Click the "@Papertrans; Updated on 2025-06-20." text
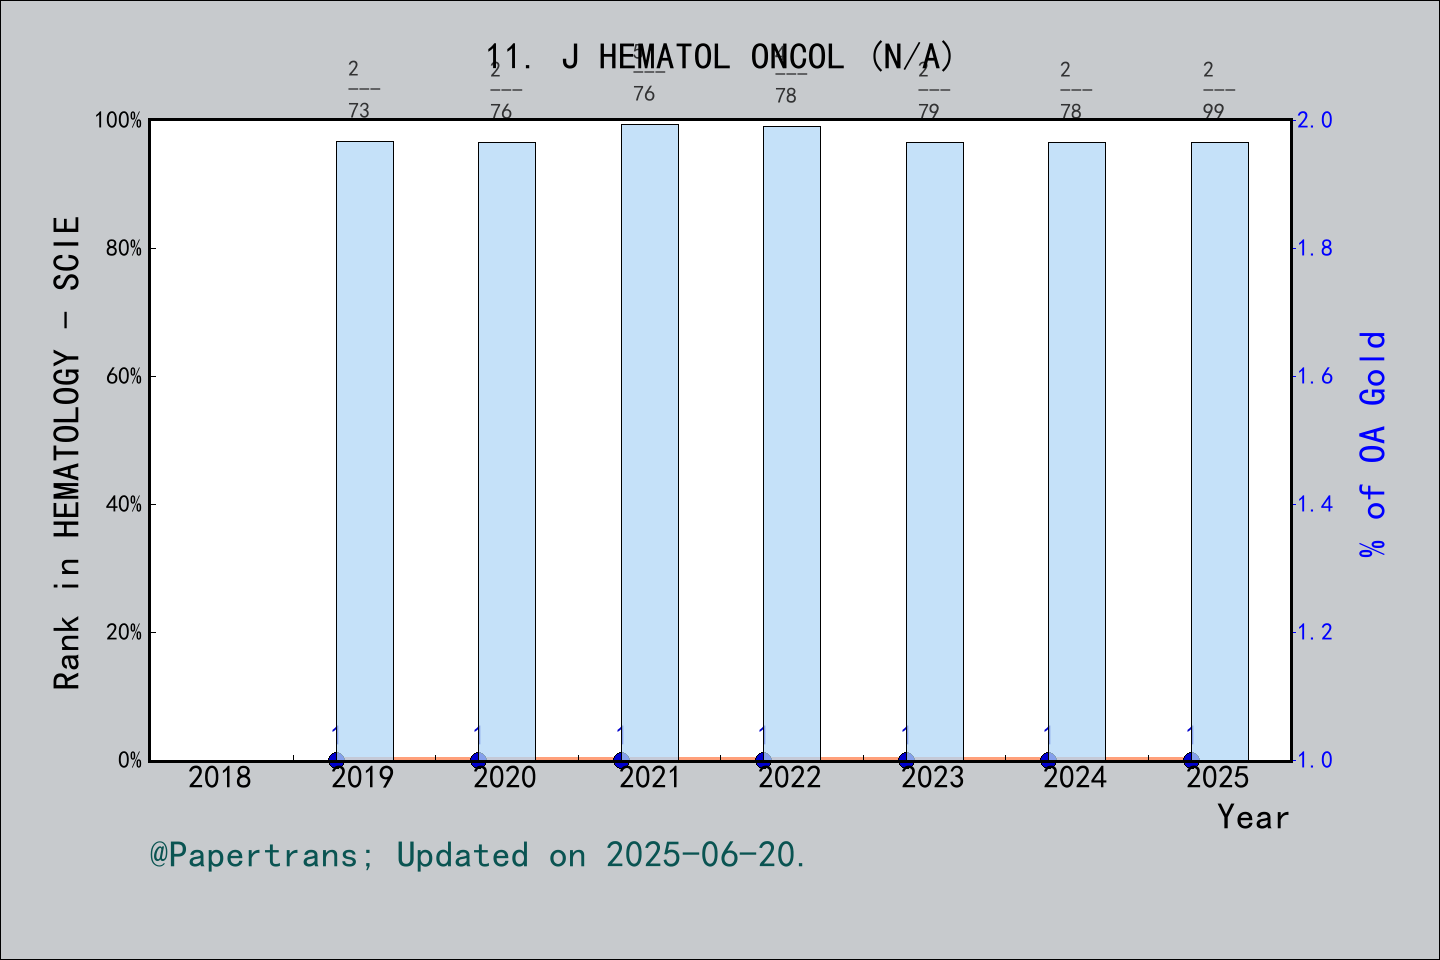Image resolution: width=1440 pixels, height=960 pixels. 477,854
